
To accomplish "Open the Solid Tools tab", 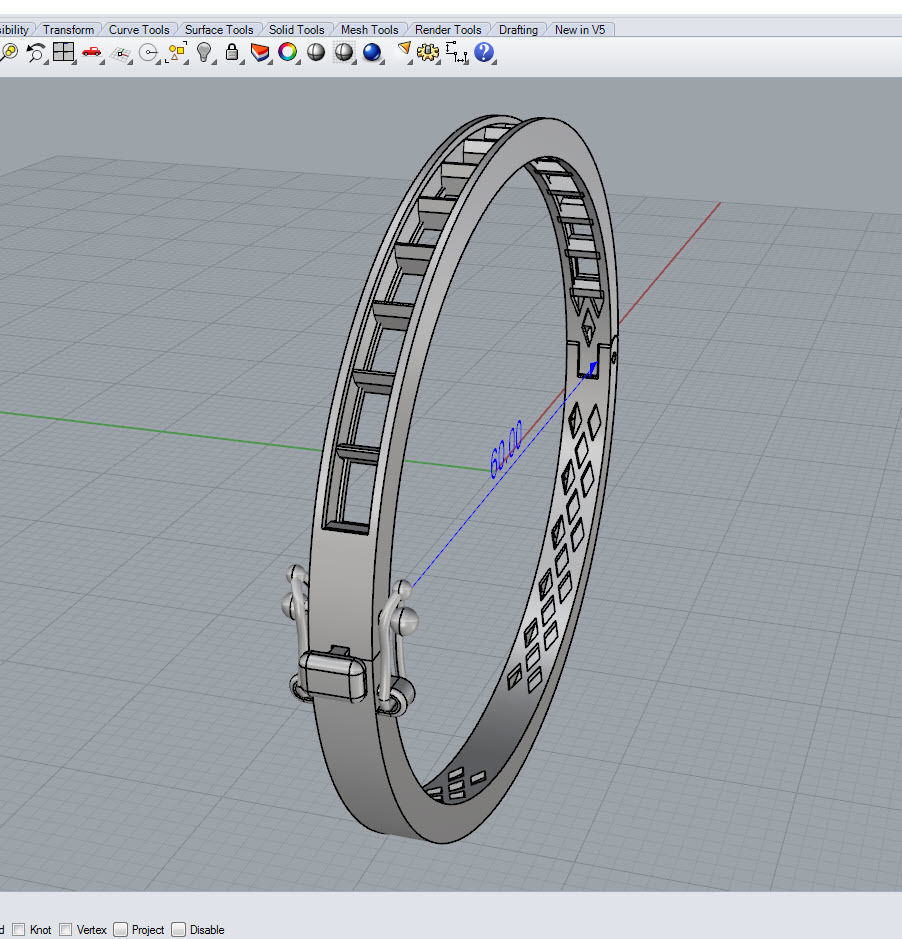I will [x=296, y=29].
